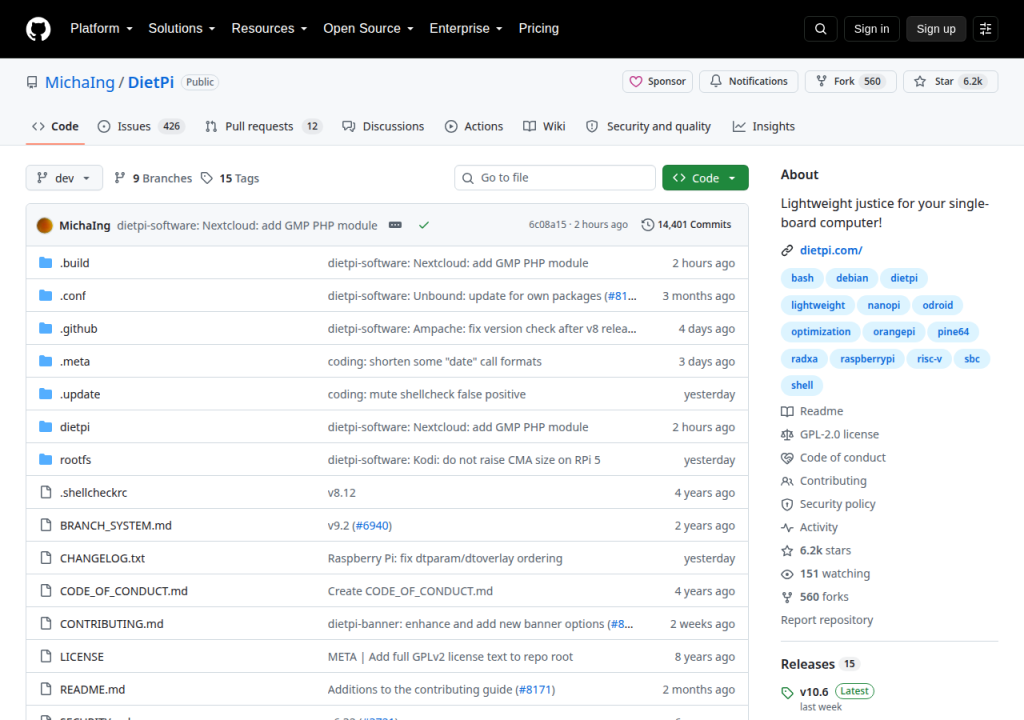Image resolution: width=1024 pixels, height=720 pixels.
Task: Expand the Solutions menu
Action: (x=182, y=29)
